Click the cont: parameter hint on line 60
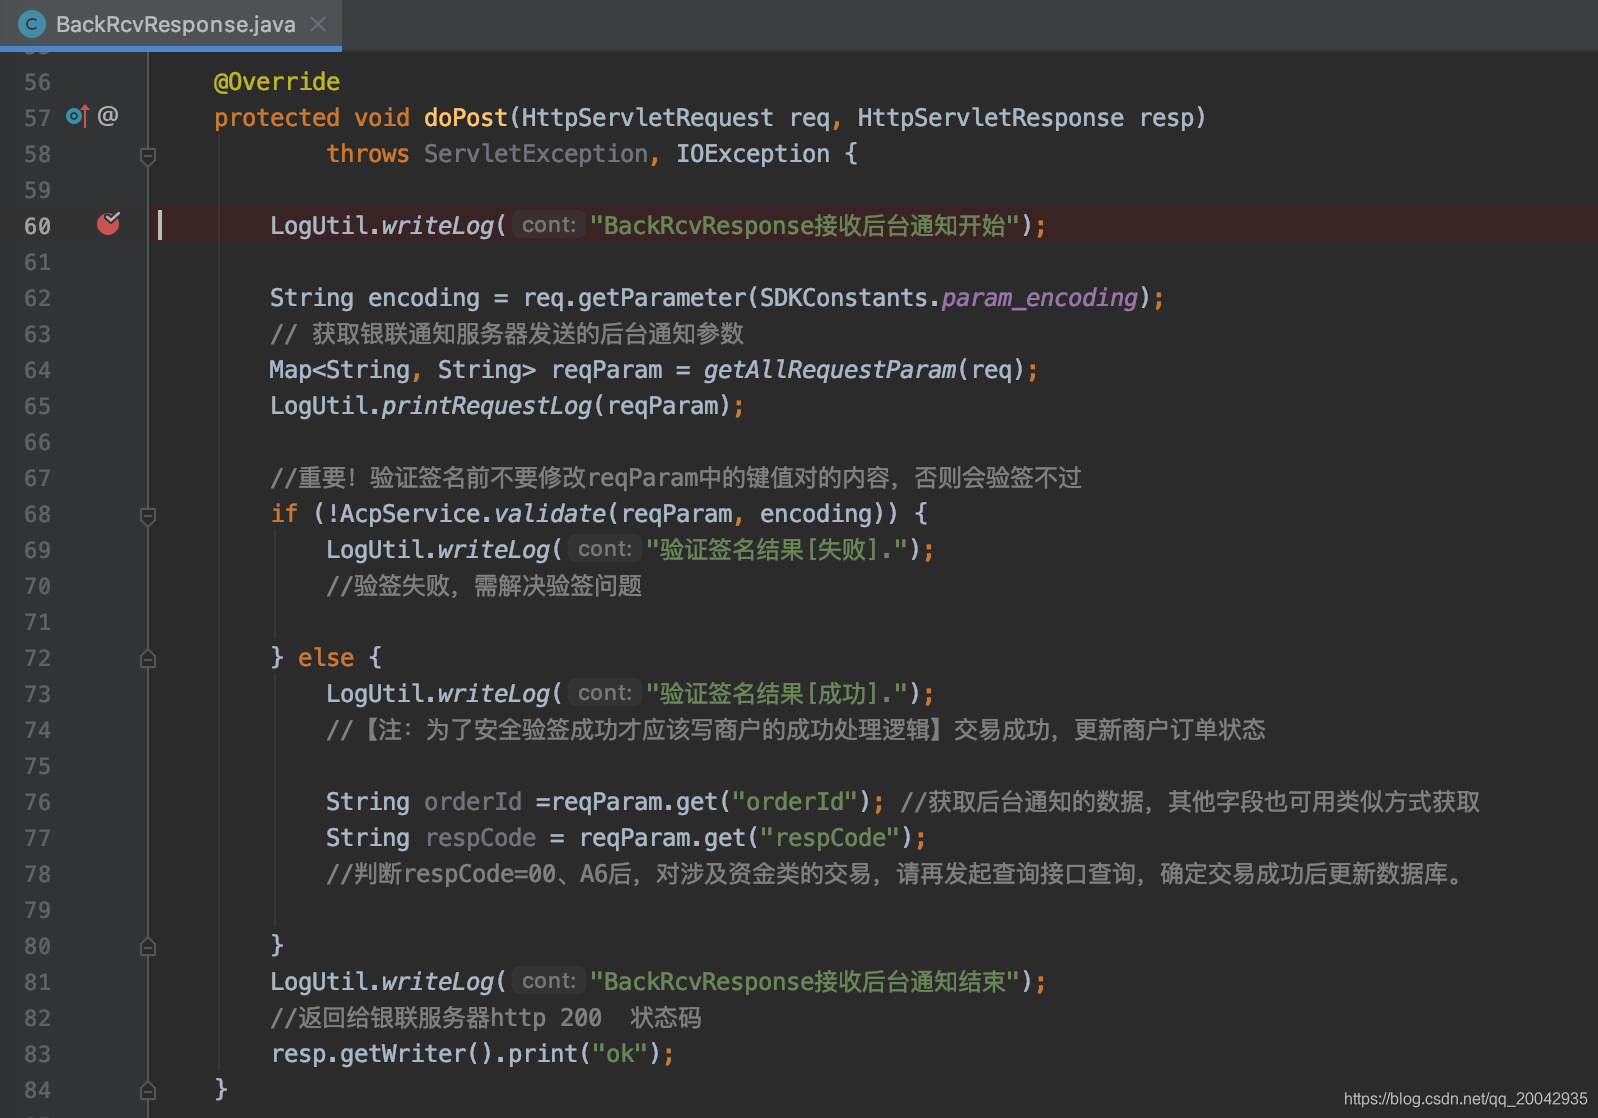 pos(549,225)
